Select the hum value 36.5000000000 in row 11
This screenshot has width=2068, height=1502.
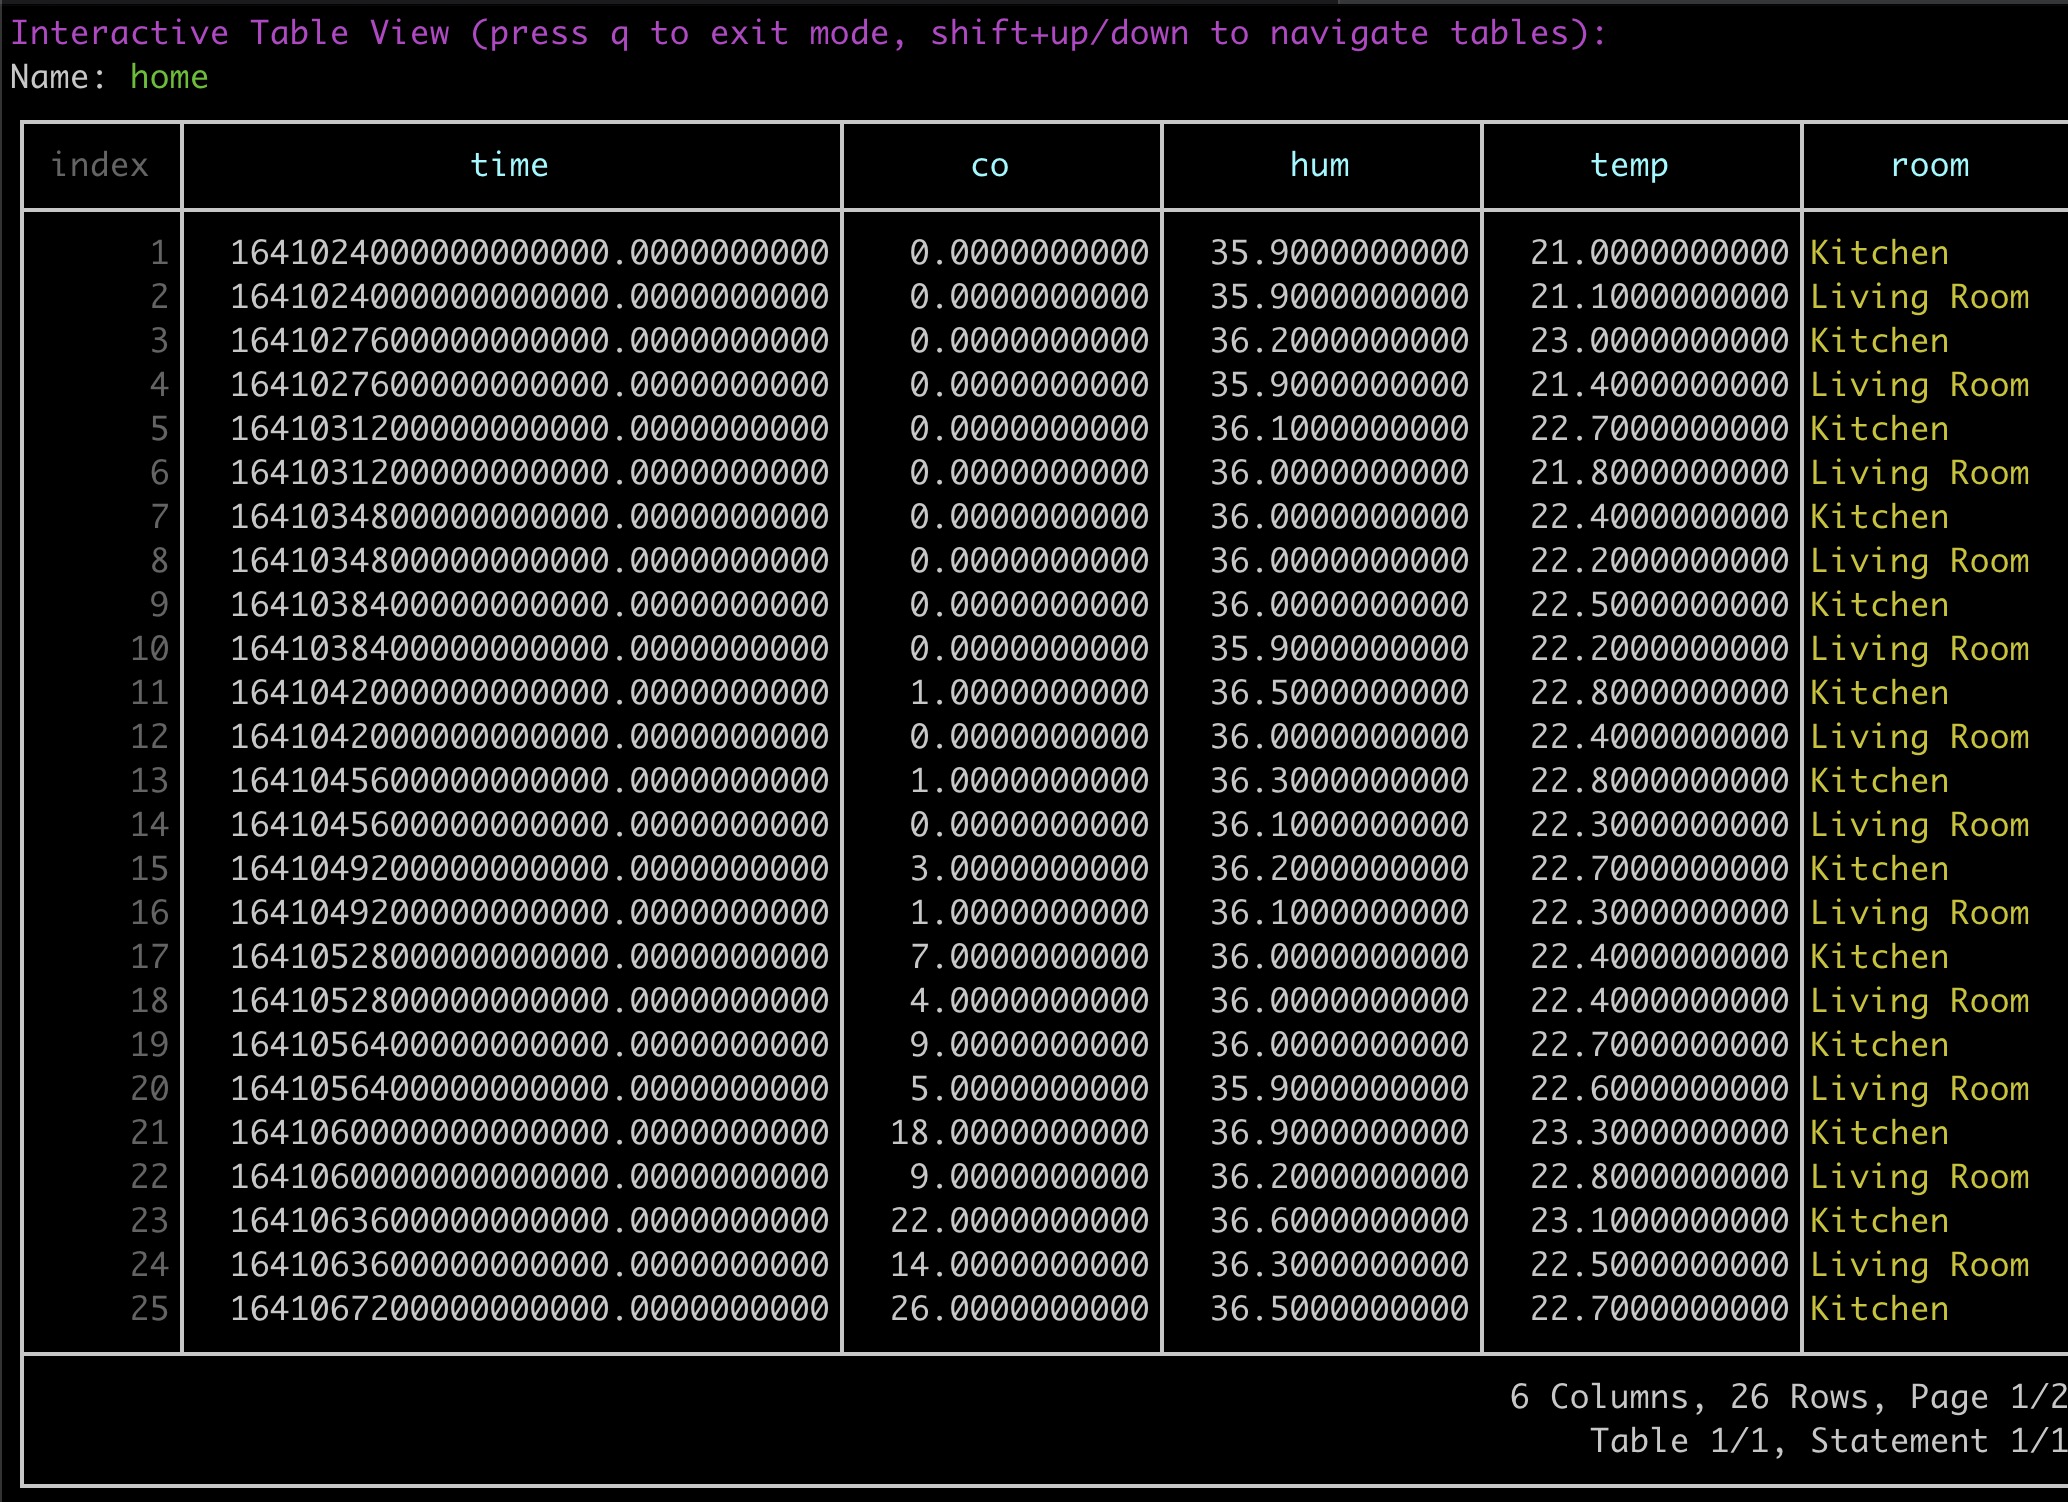(1340, 692)
